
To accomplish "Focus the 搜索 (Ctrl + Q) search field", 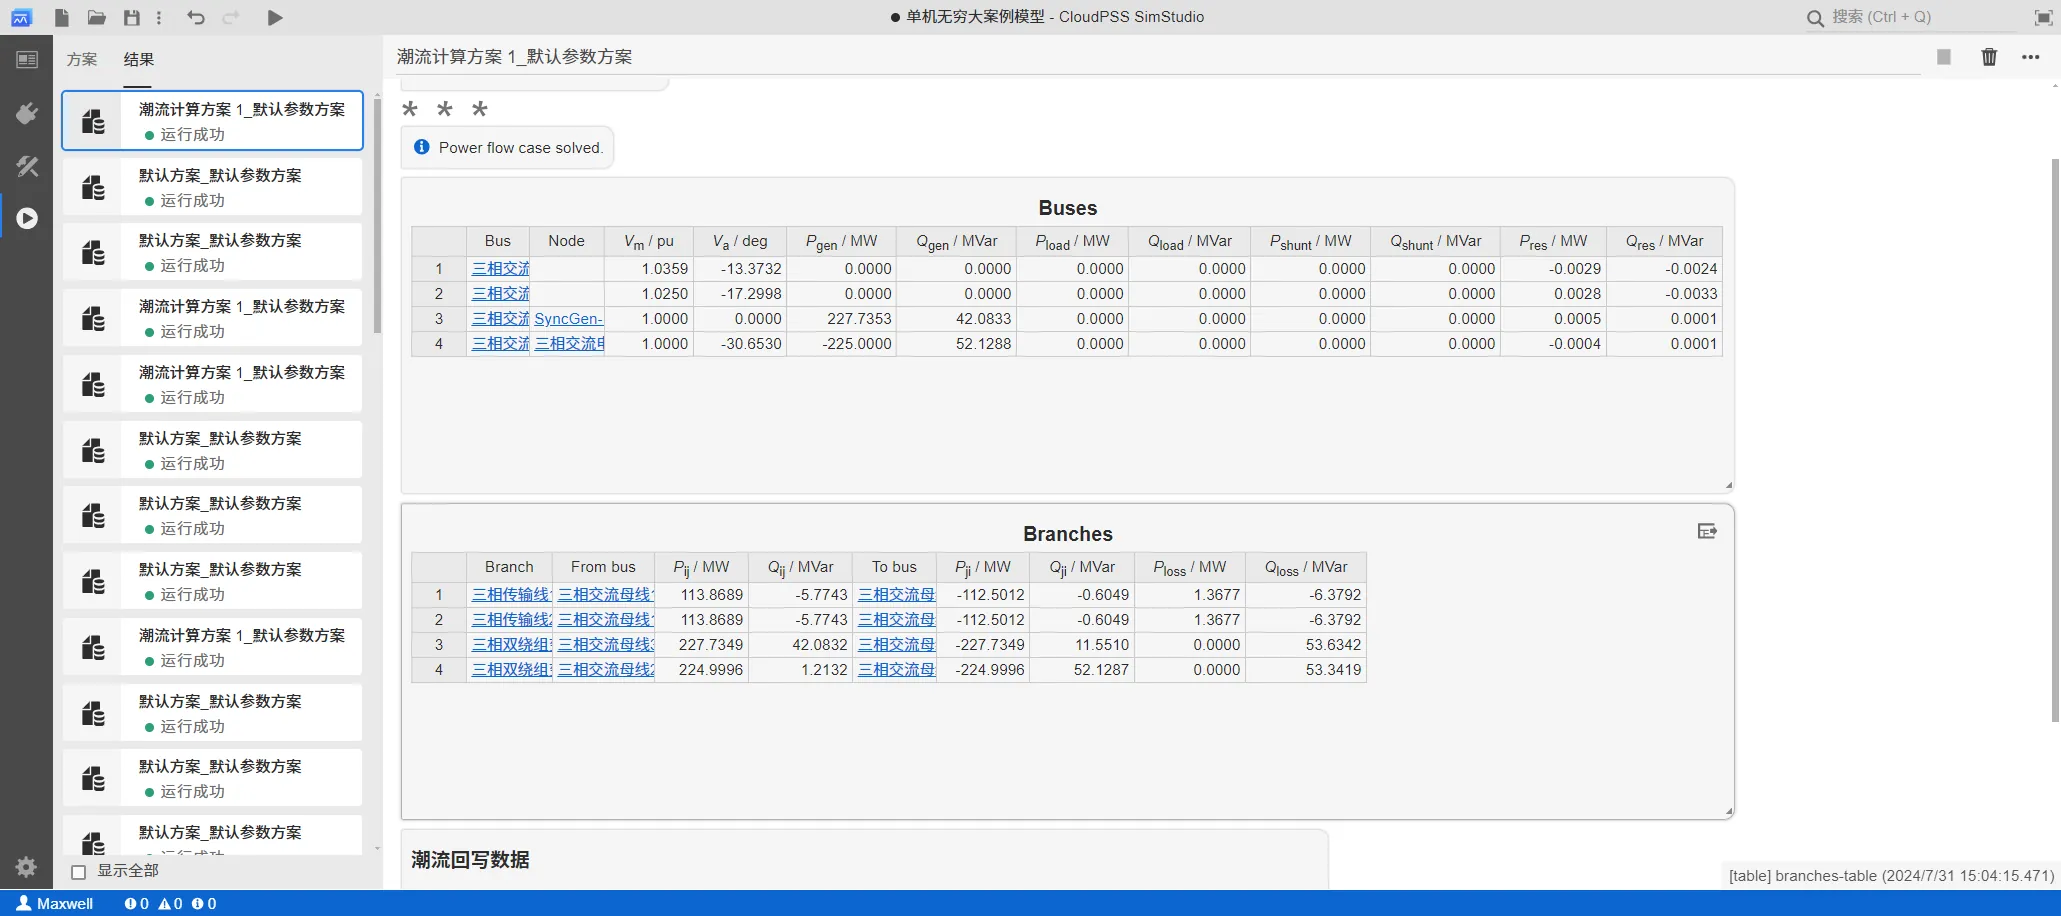I will click(1920, 17).
